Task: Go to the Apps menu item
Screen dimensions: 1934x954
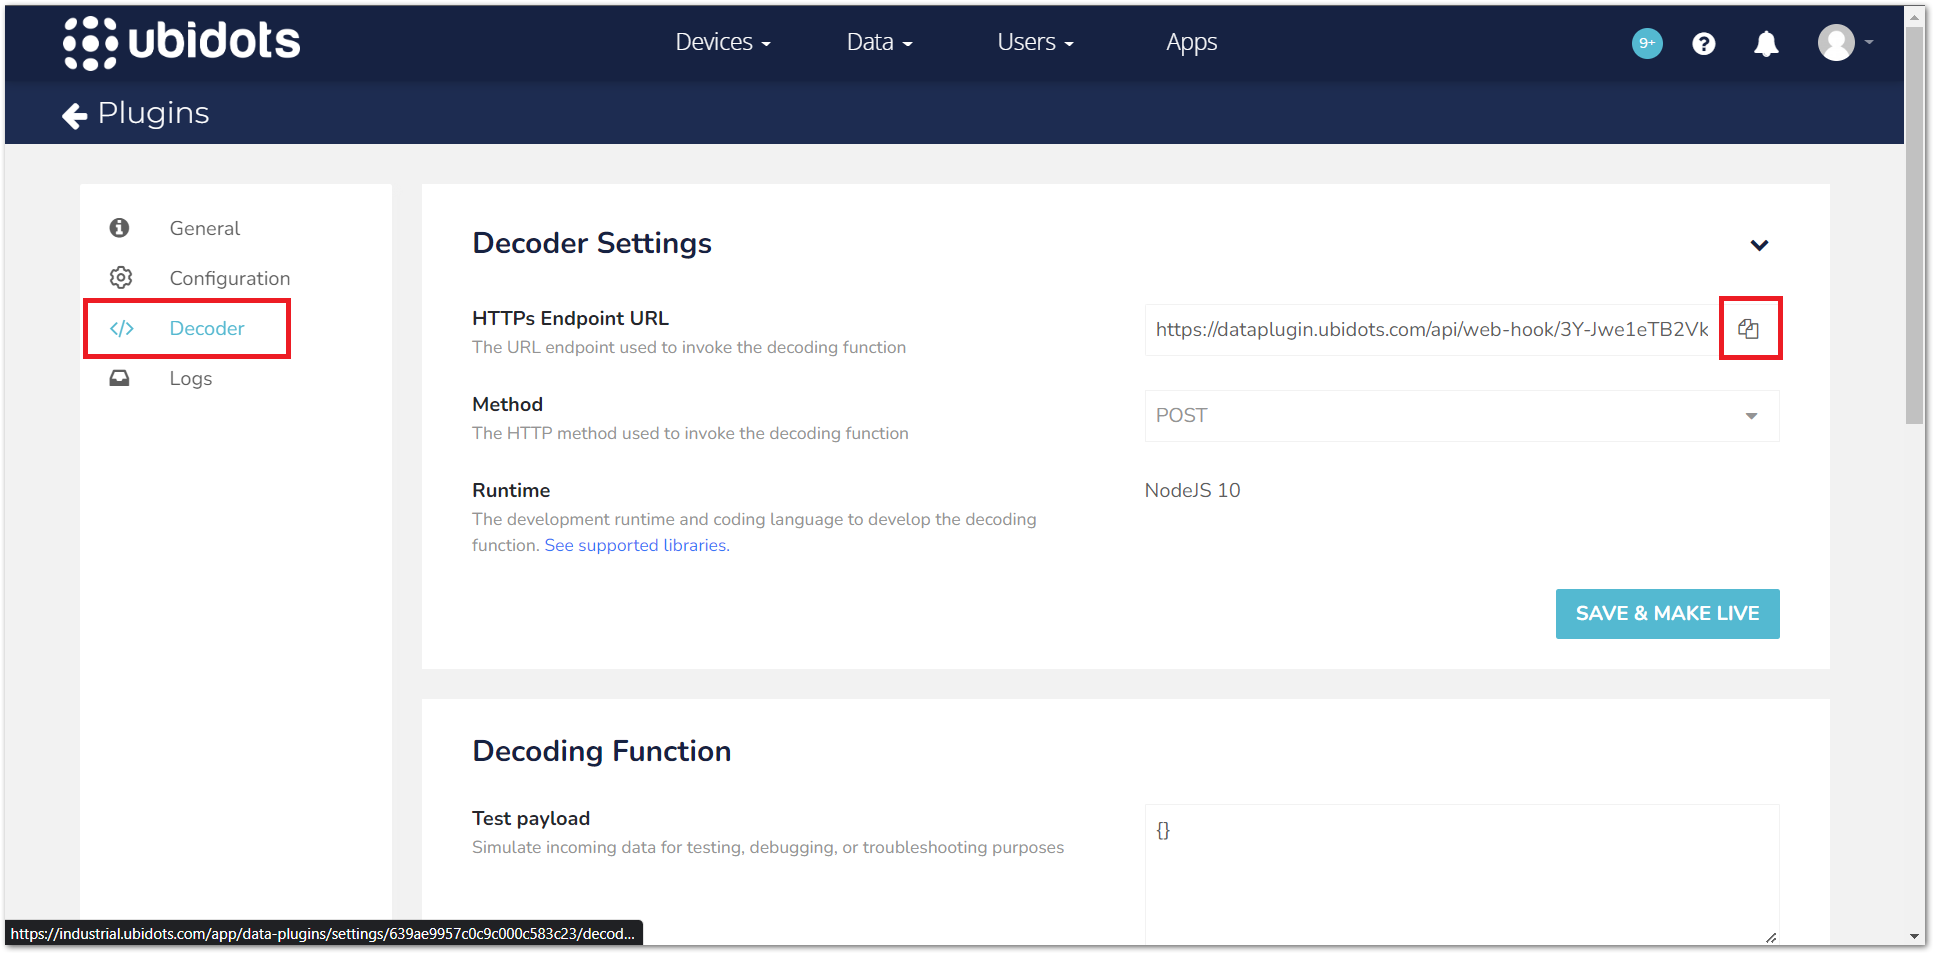Action: point(1191,42)
